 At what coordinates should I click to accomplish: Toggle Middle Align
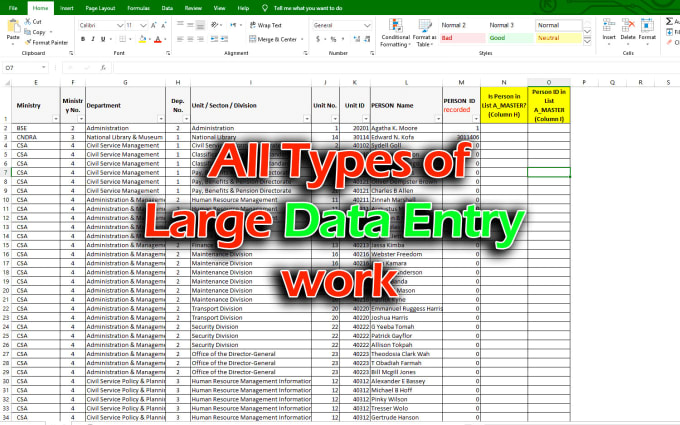[190, 25]
